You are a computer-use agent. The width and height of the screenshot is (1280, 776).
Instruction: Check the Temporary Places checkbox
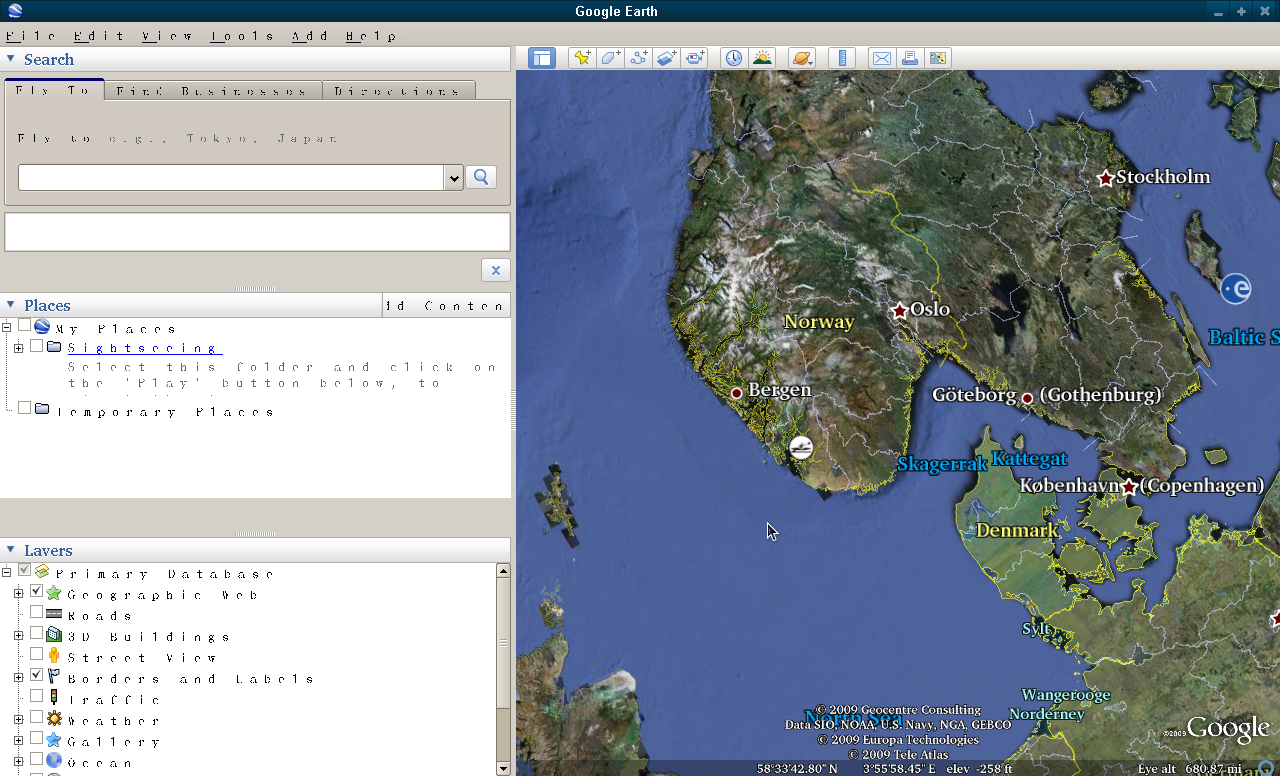24,408
